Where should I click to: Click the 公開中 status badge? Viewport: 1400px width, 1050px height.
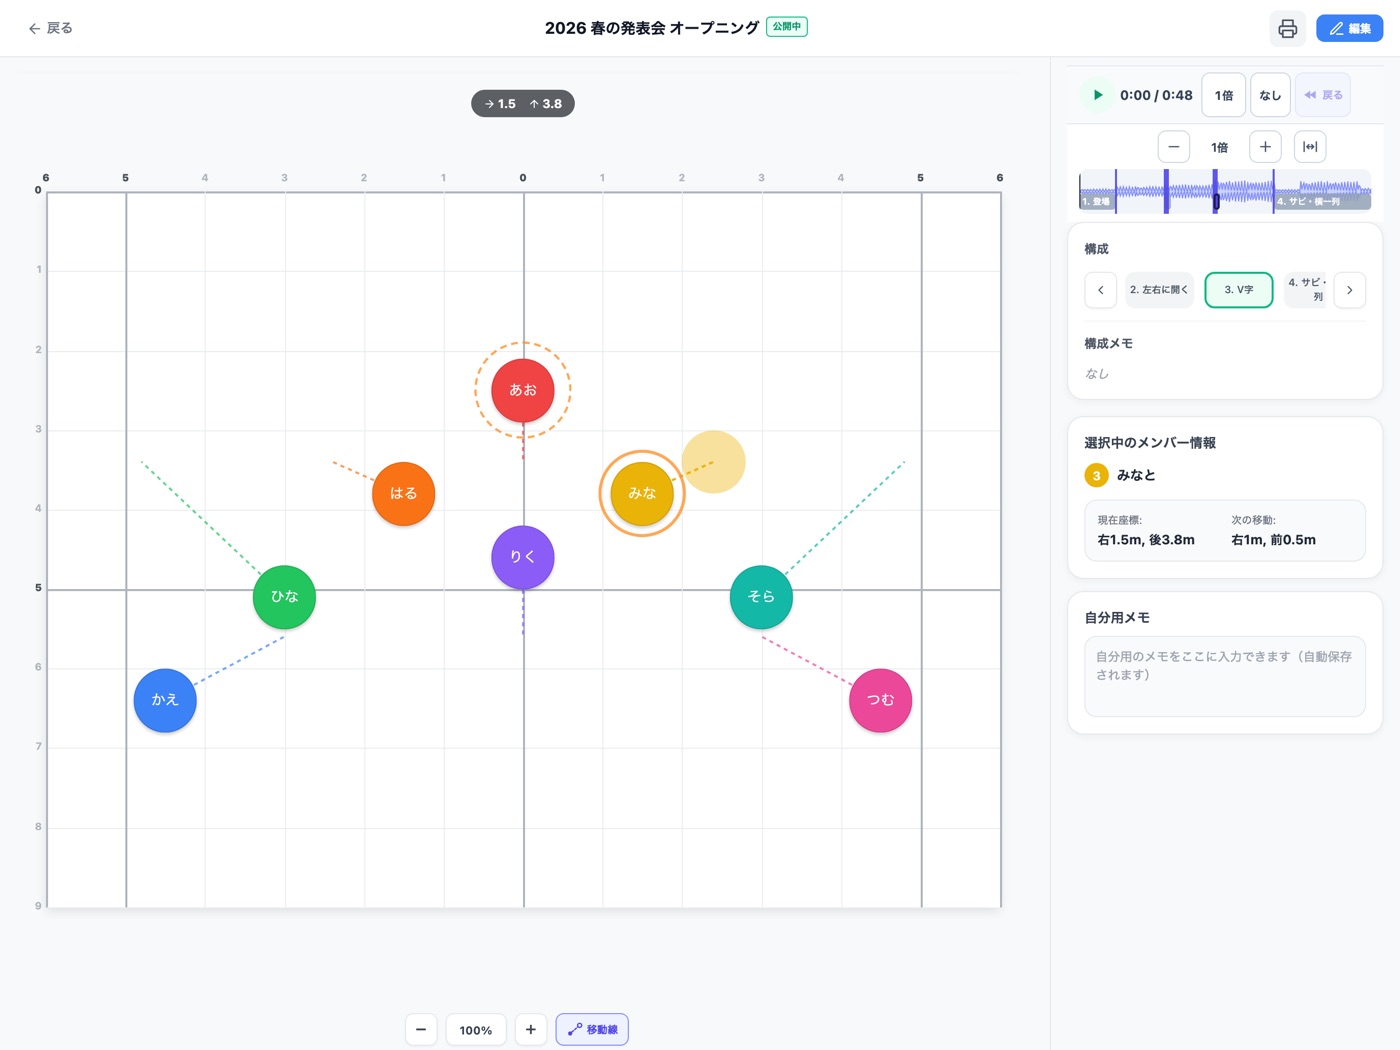point(787,27)
